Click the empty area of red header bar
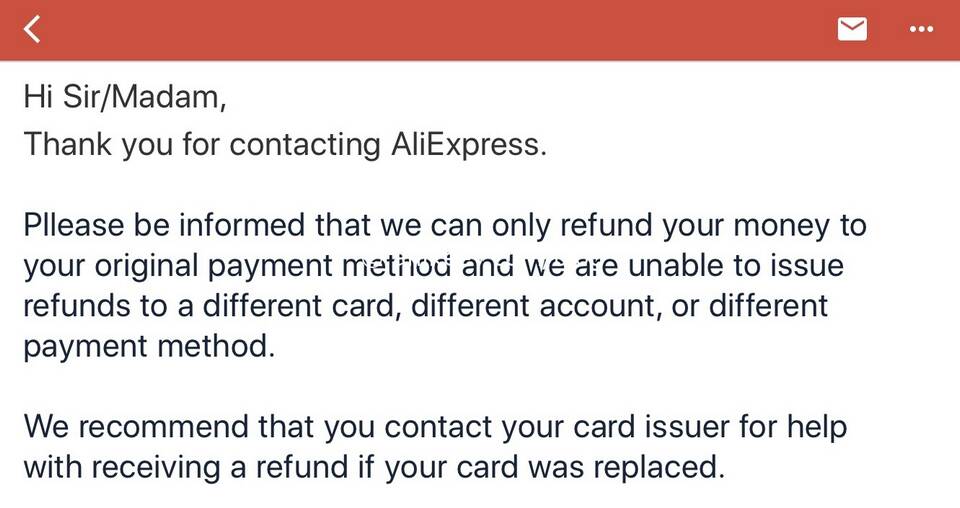960x508 pixels. click(429, 29)
